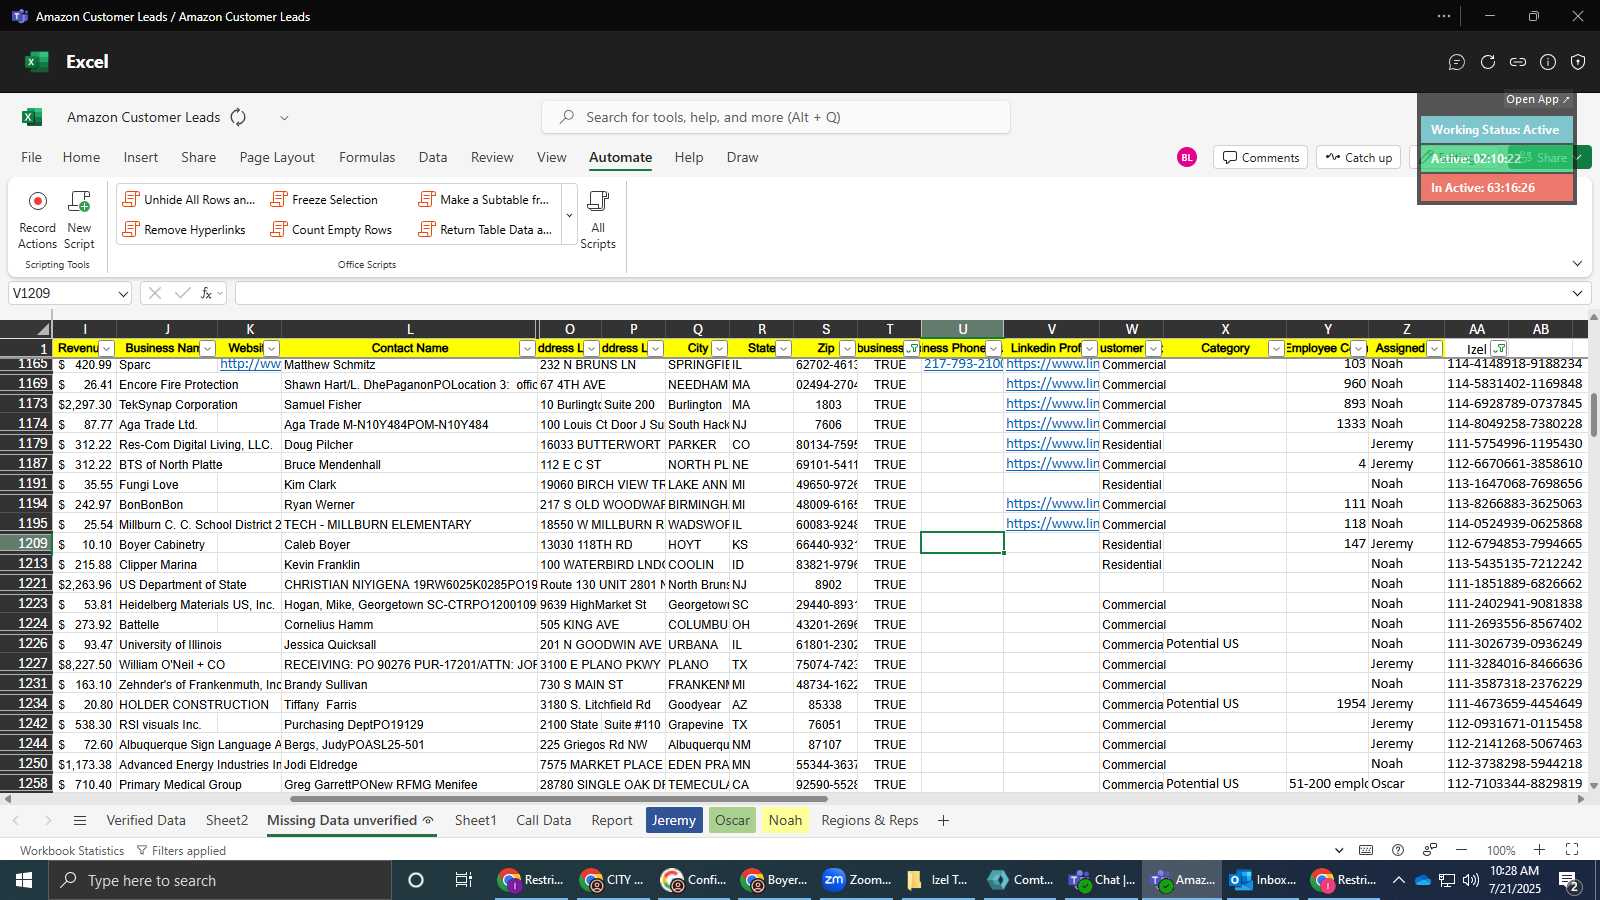This screenshot has height=900, width=1600.
Task: Open the Inbox Outlook taskbar item
Action: (x=1263, y=880)
